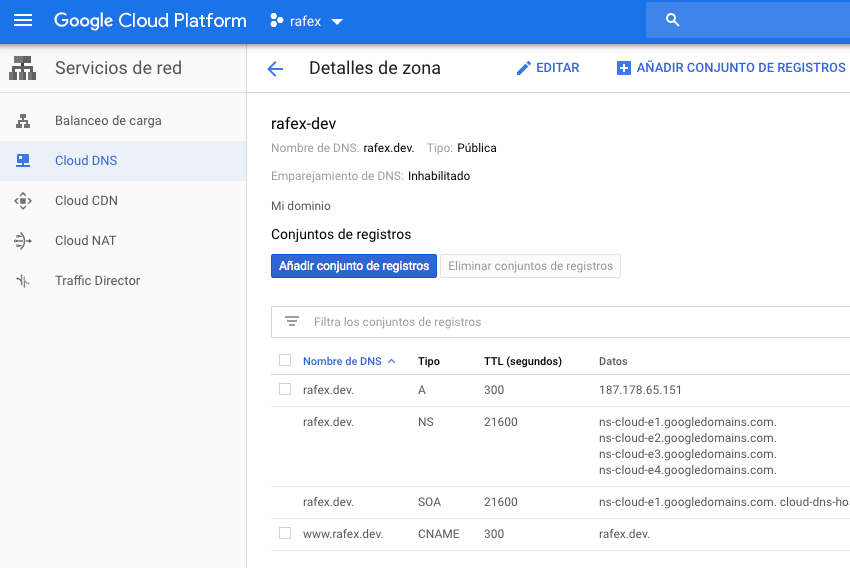Click the filter lines icon

coord(292,321)
